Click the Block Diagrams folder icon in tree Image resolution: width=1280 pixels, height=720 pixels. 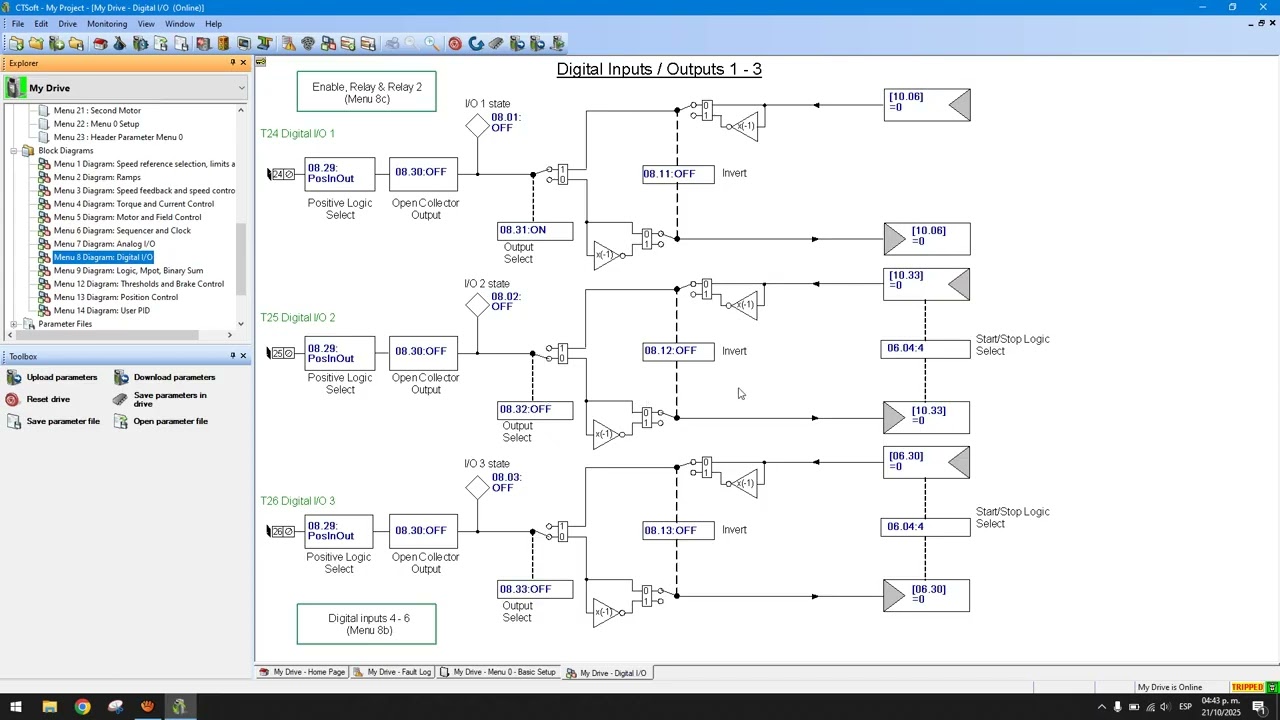(29, 151)
